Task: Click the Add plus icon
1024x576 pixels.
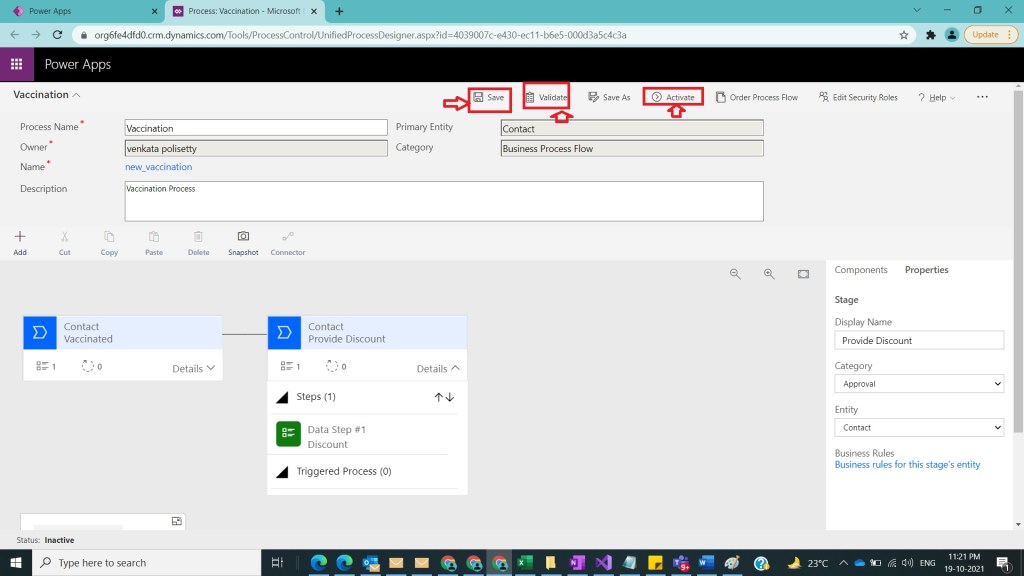Action: (20, 237)
